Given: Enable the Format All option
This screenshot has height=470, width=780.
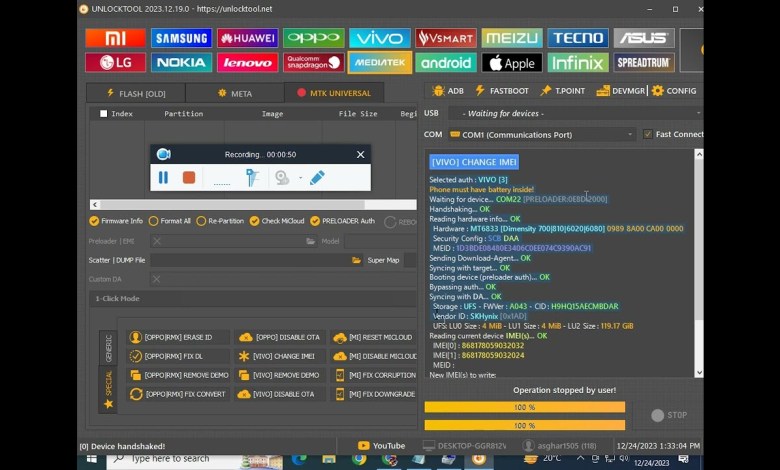Looking at the screenshot, I should coord(153,221).
